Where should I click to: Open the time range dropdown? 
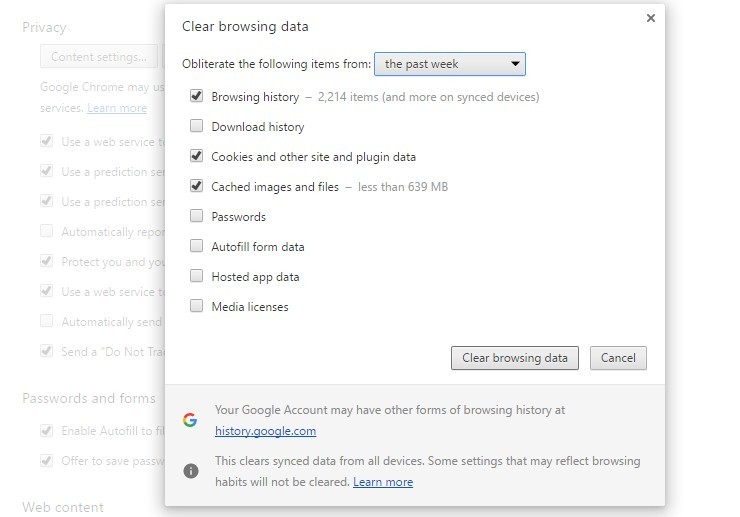click(450, 64)
